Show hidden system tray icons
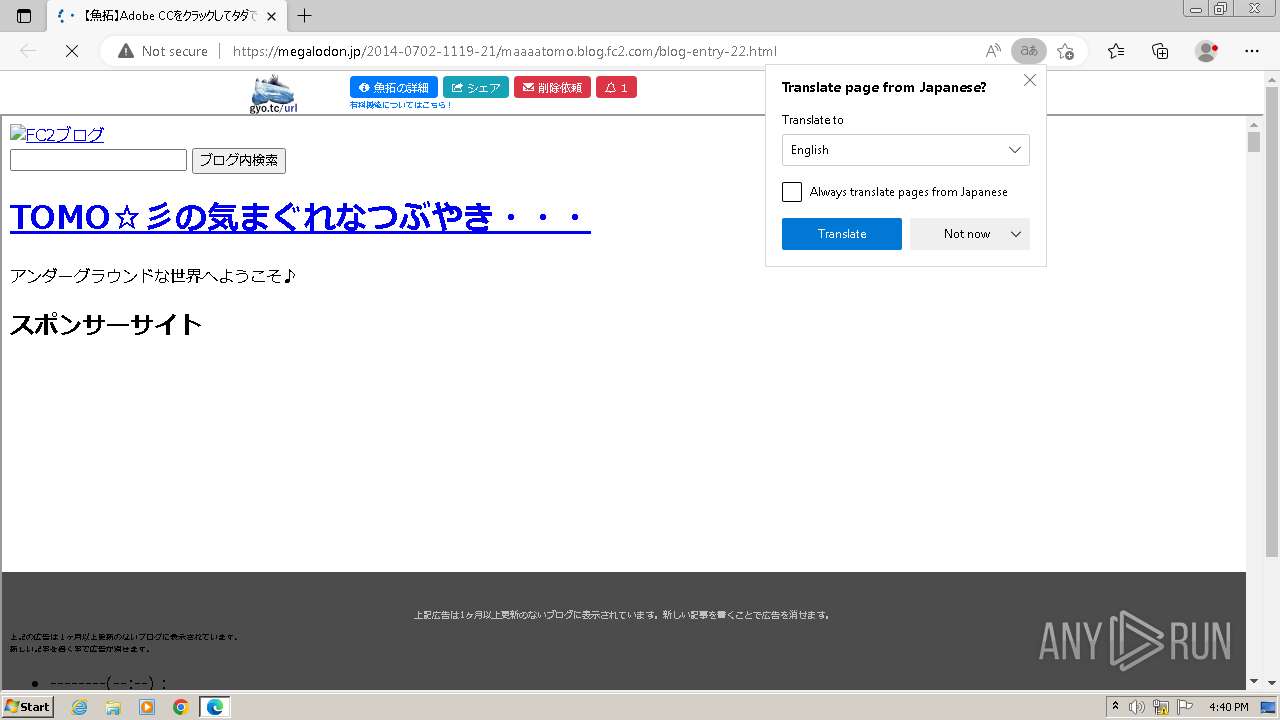This screenshot has width=1280, height=720. click(1116, 707)
